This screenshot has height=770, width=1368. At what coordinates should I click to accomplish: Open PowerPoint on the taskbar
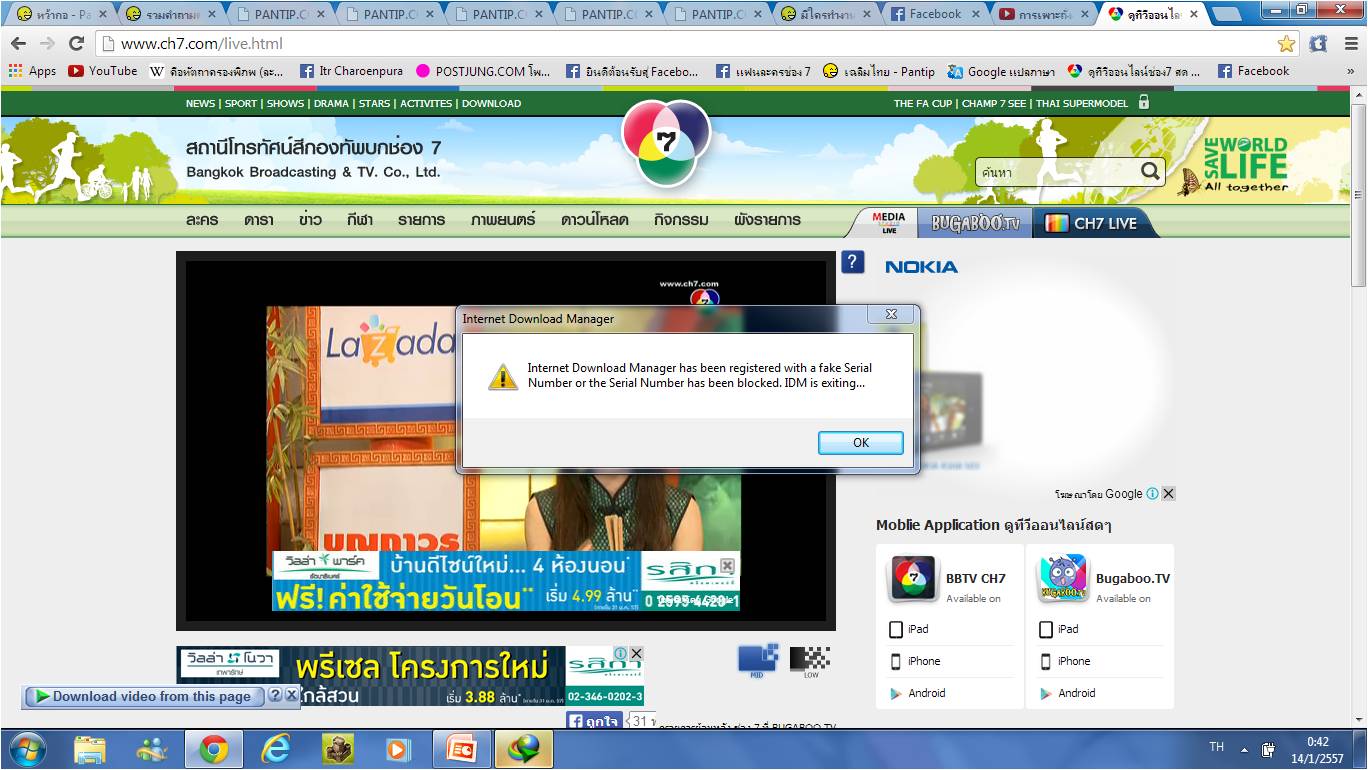pos(460,749)
